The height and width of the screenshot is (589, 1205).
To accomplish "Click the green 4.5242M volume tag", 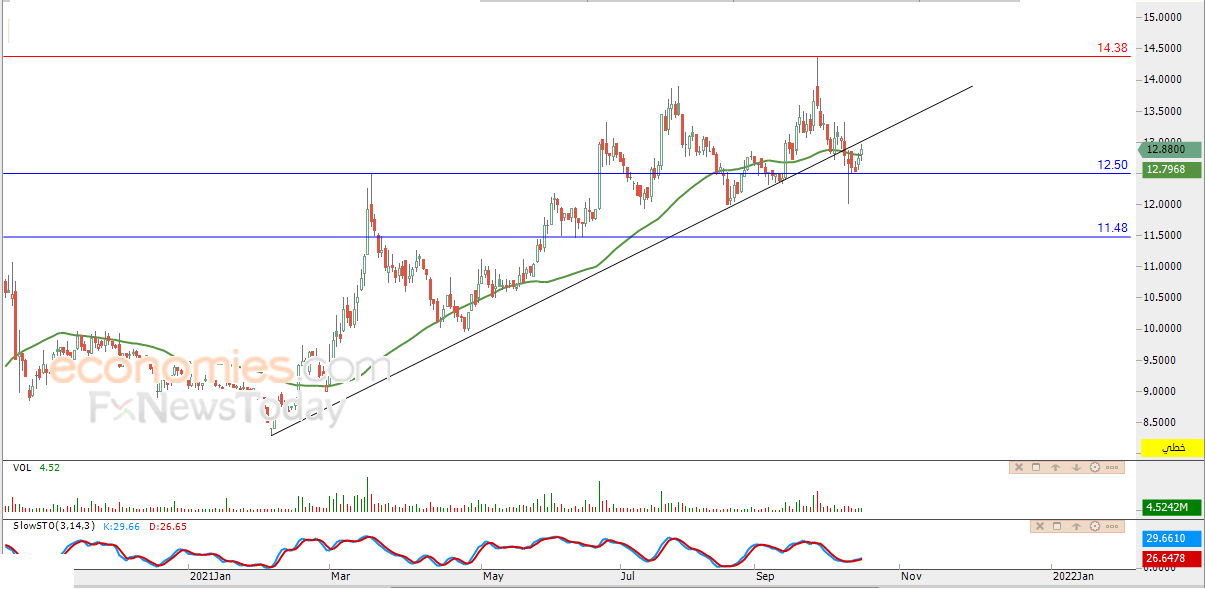I will click(x=1172, y=506).
